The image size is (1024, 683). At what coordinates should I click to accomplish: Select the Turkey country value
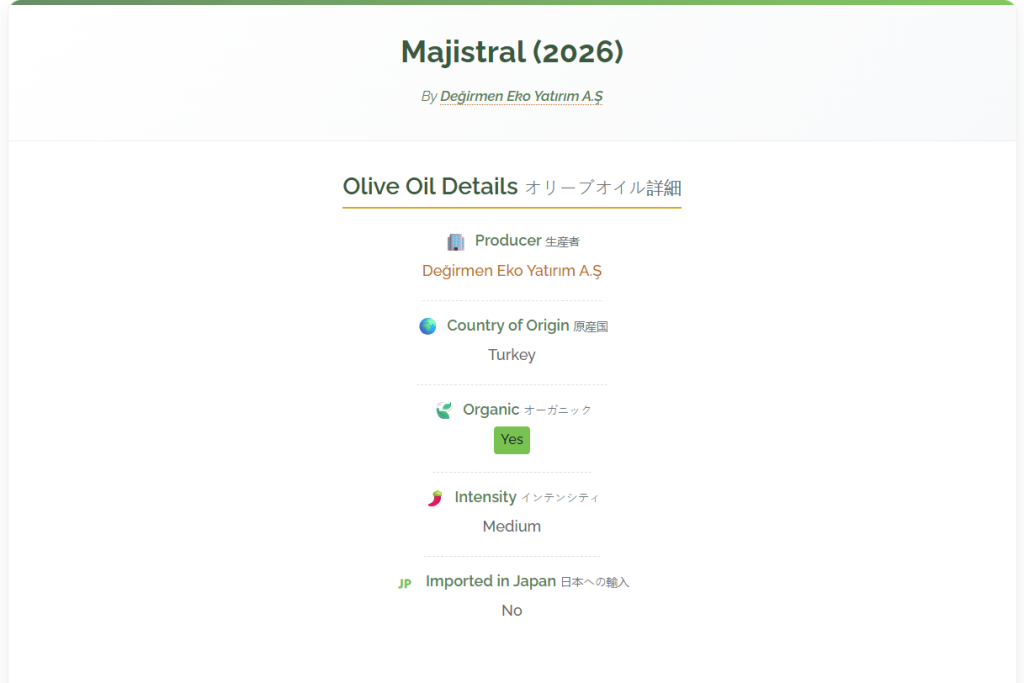[512, 355]
